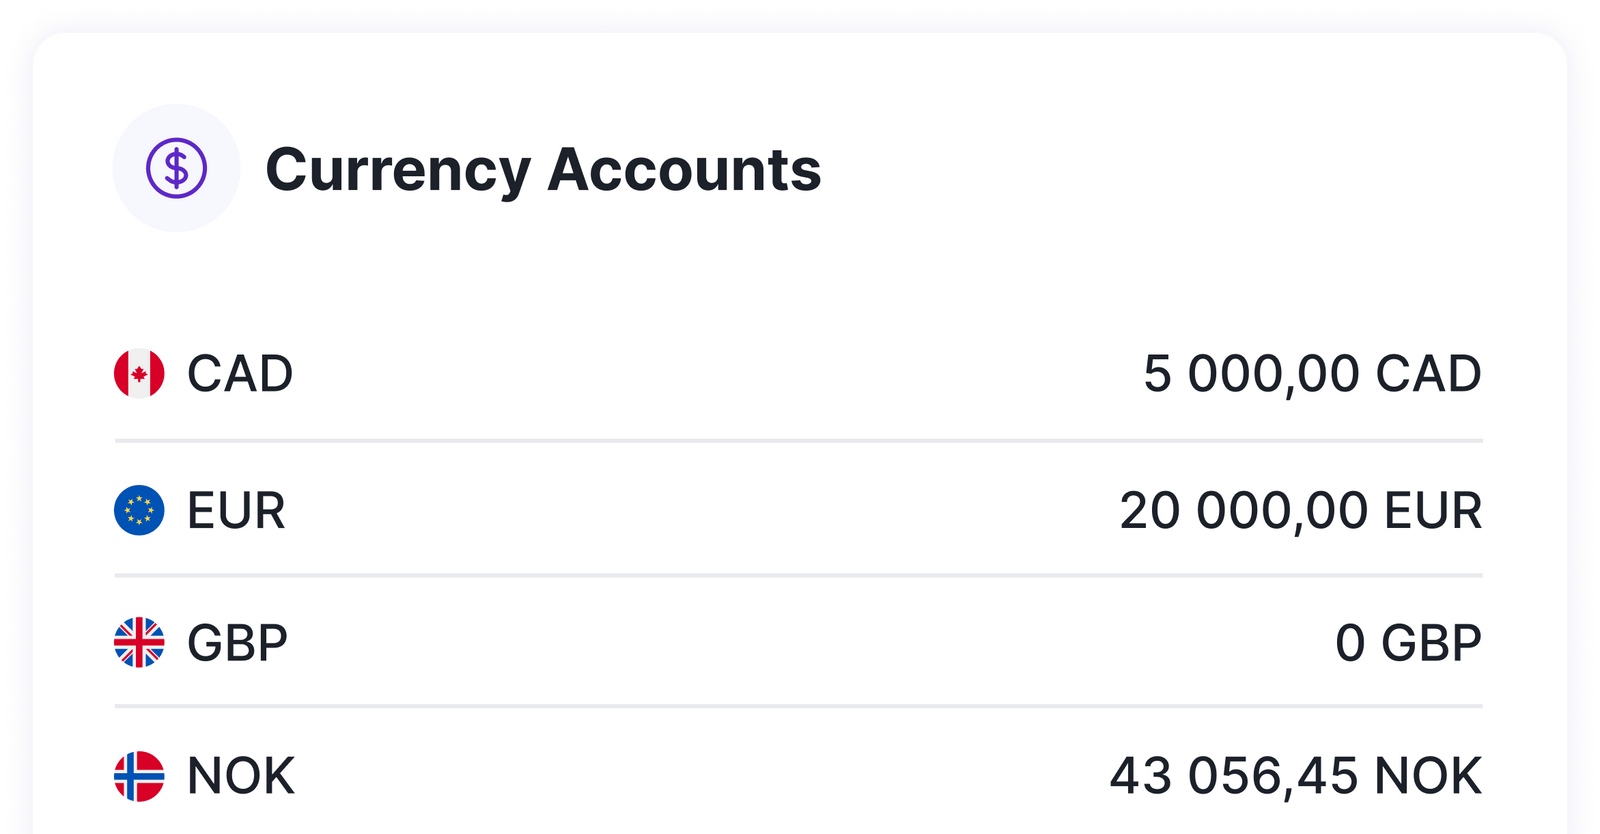1600x834 pixels.
Task: Select the Currency Accounts heading
Action: (543, 169)
